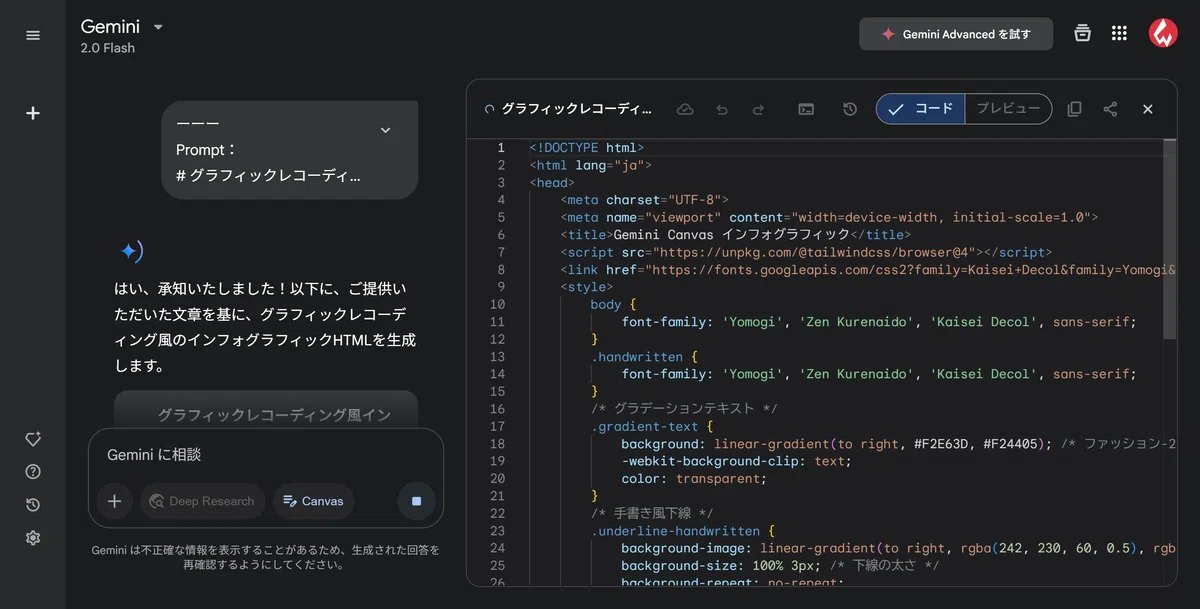Toggle the Canvas chip in prompt box
Viewport: 1200px width, 609px height.
pyautogui.click(x=314, y=501)
